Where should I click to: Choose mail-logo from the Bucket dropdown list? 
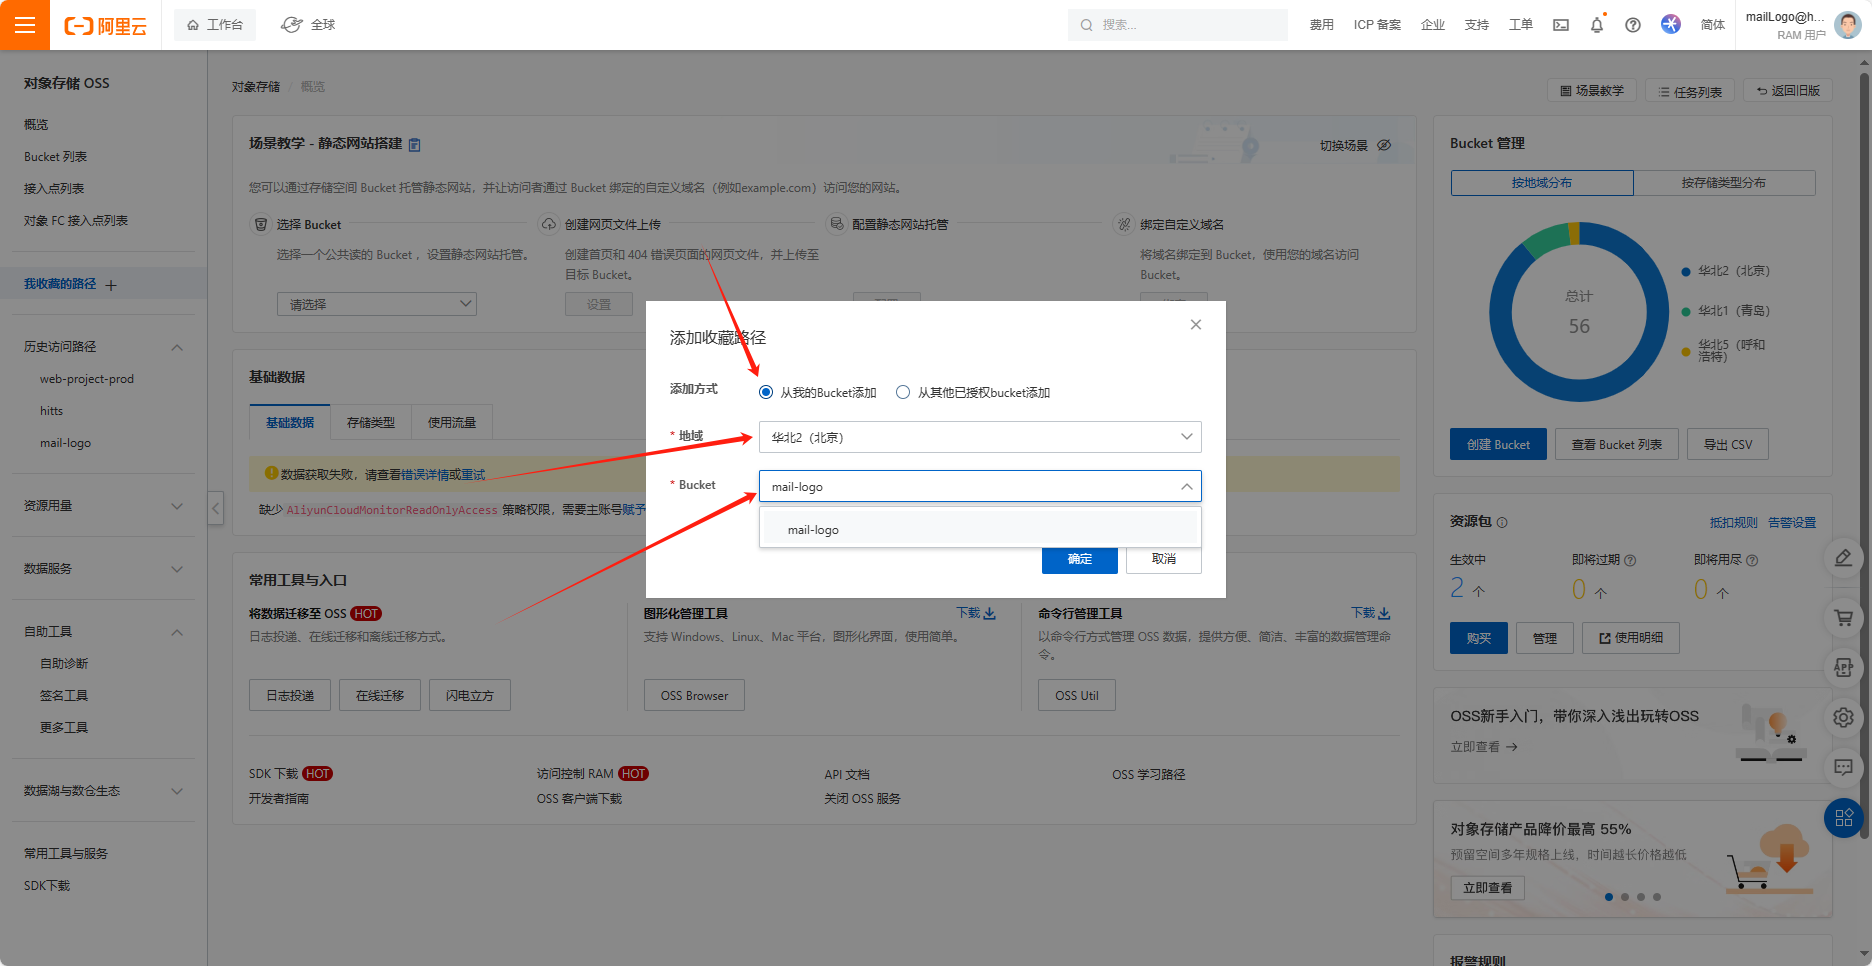point(814,530)
